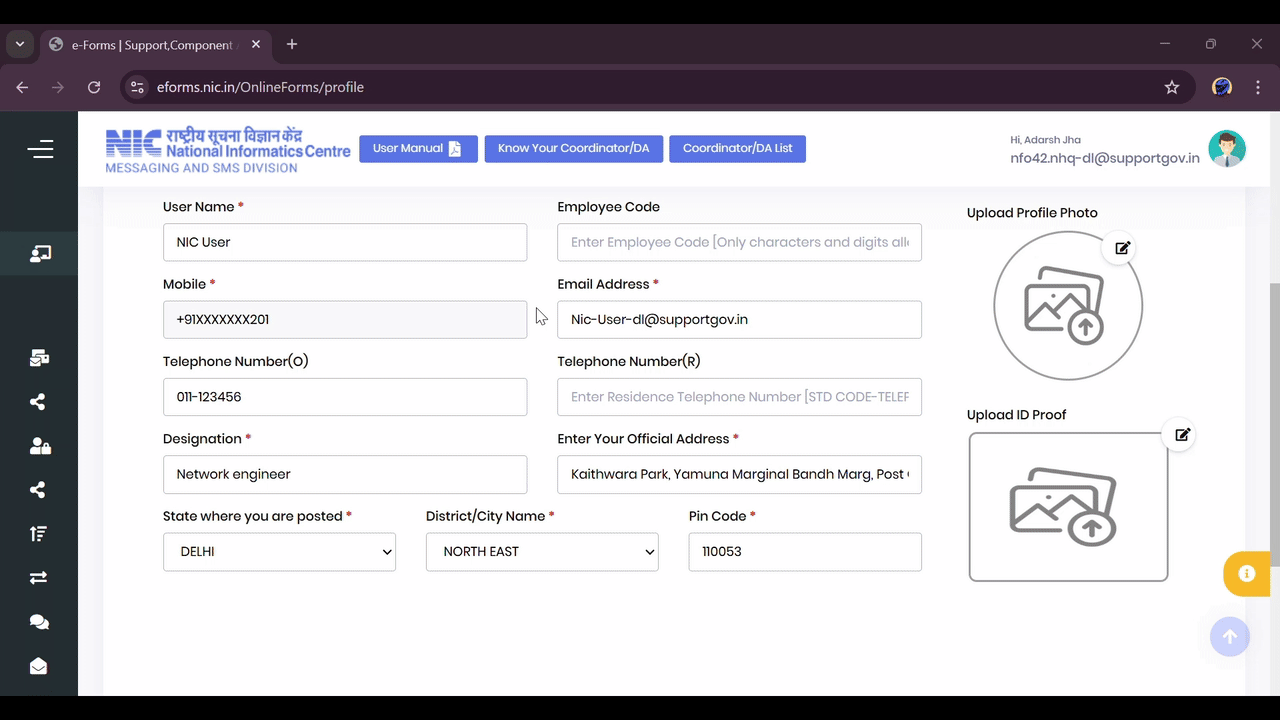Viewport: 1280px width, 720px height.
Task: Expand the browser tab search chevron
Action: tap(19, 44)
